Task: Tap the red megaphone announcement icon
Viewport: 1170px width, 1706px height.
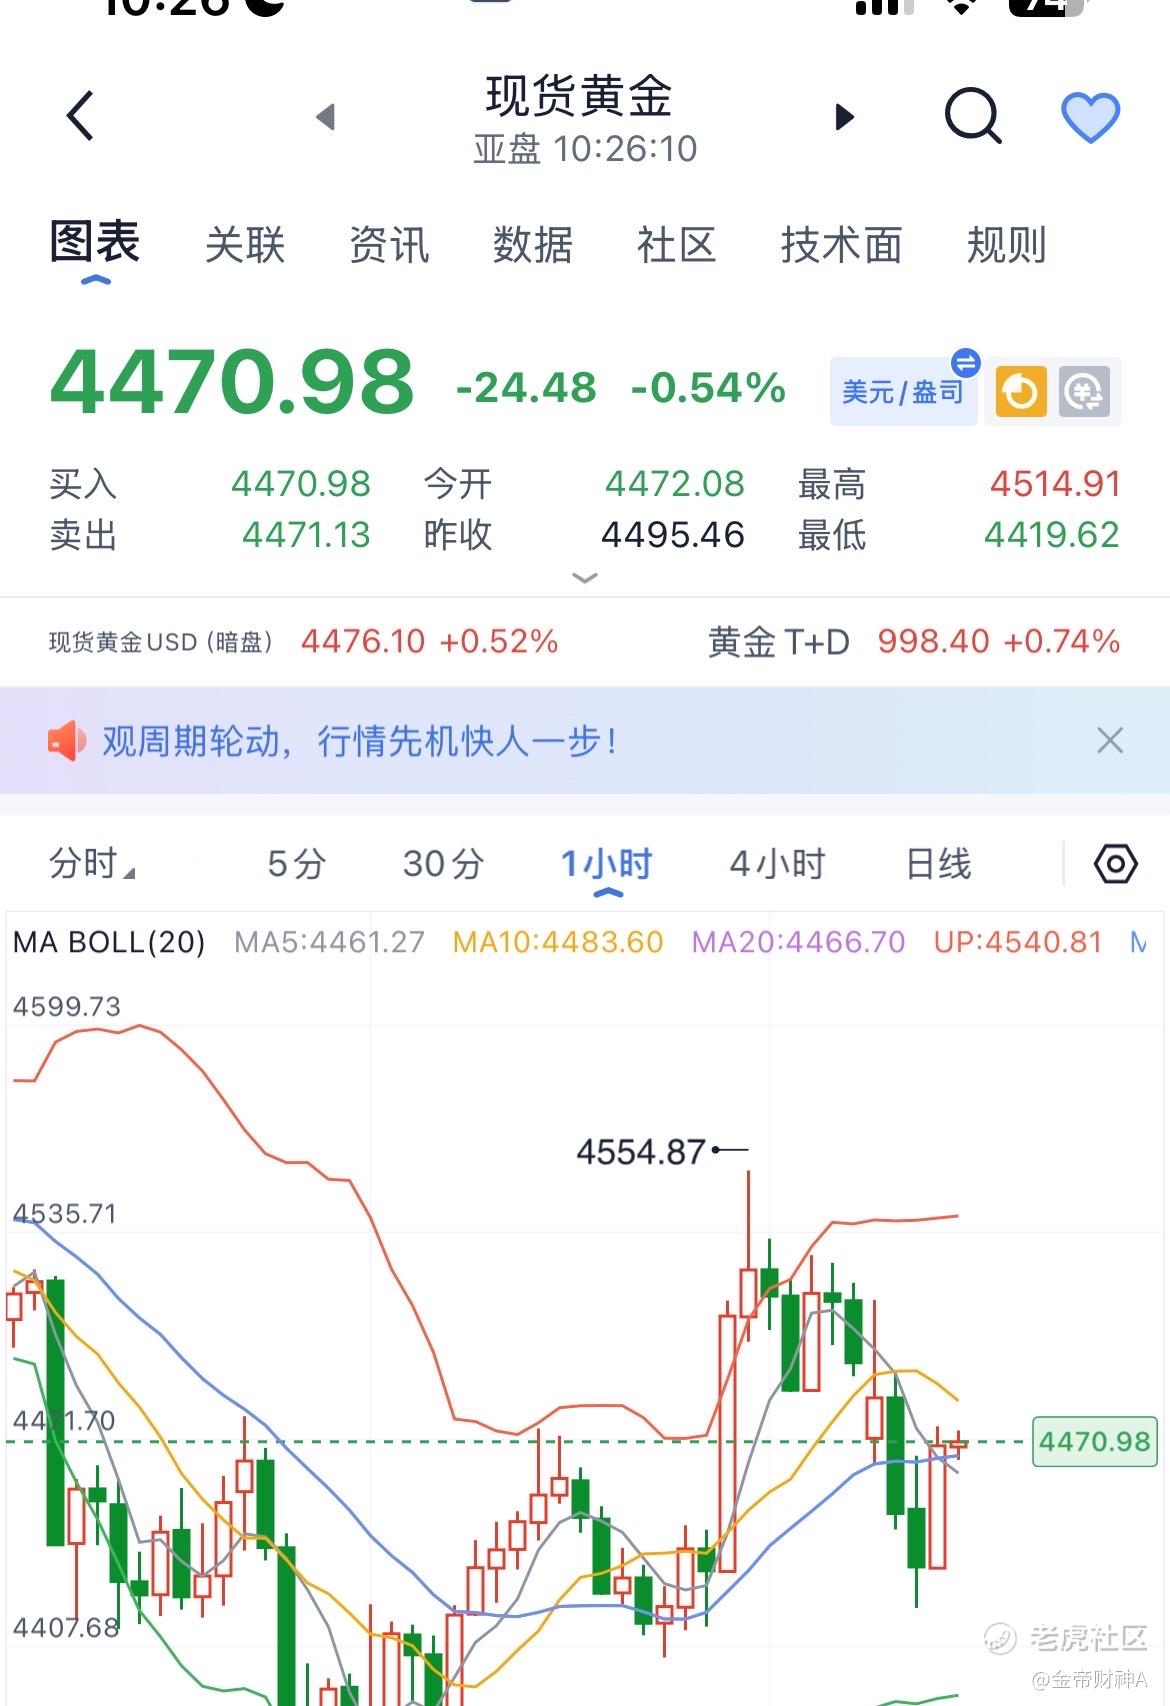Action: click(67, 741)
